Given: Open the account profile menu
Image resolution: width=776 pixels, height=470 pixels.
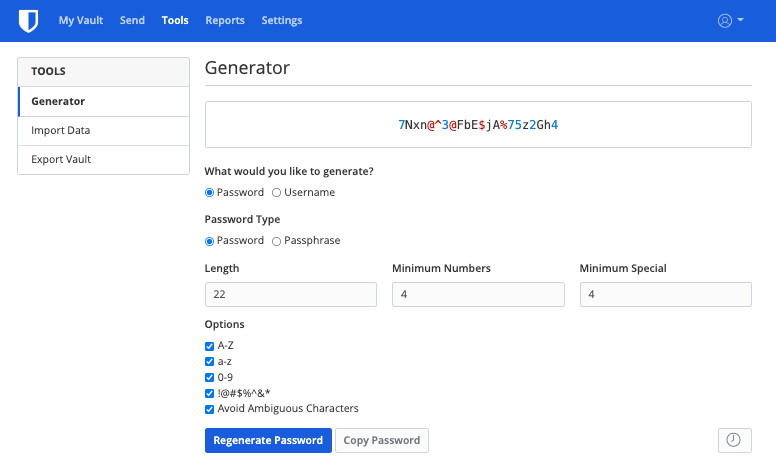Looking at the screenshot, I should tap(730, 20).
